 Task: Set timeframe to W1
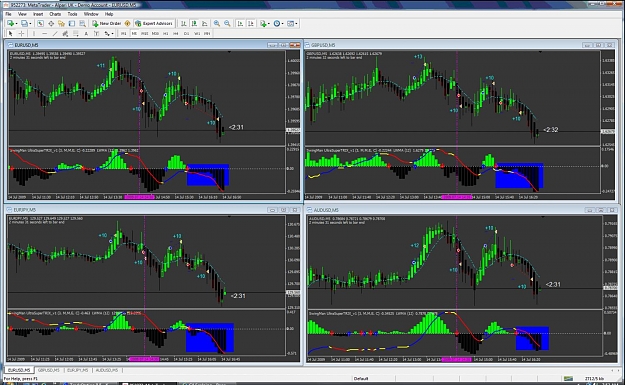pos(197,33)
